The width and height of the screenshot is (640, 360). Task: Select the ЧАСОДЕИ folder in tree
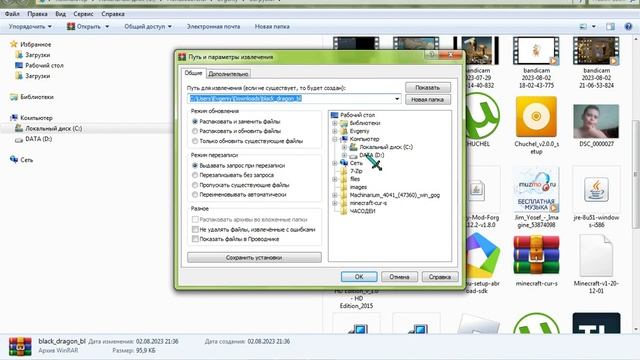click(362, 211)
